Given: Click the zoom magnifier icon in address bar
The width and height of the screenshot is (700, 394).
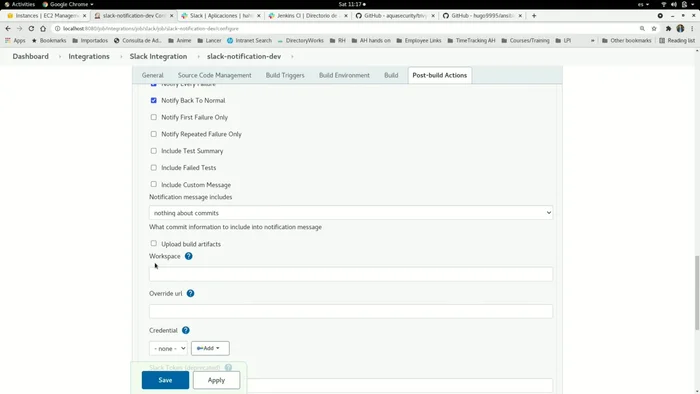Looking at the screenshot, I should pyautogui.click(x=642, y=29).
